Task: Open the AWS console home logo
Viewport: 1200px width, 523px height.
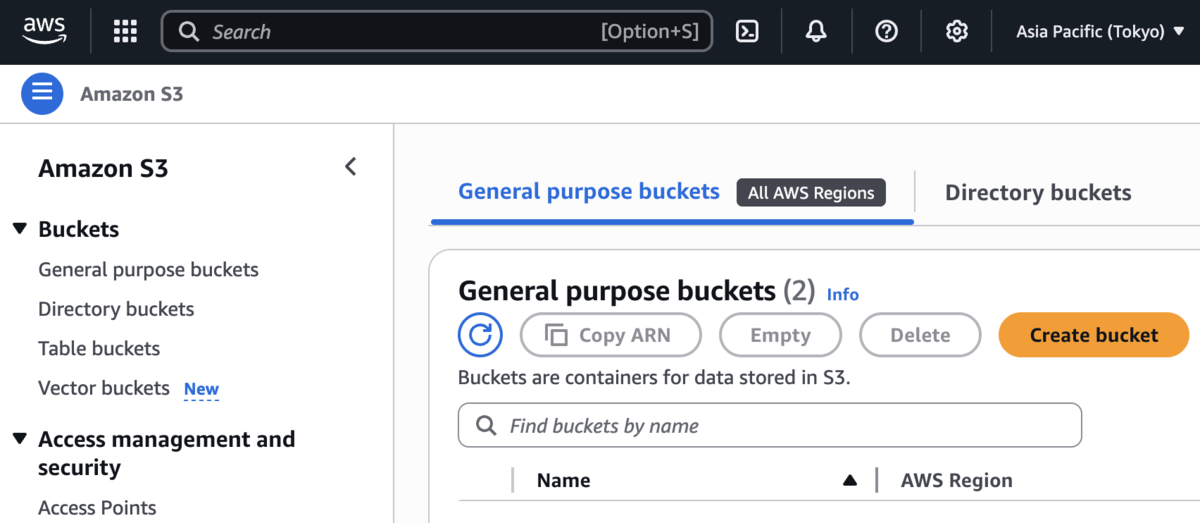Action: coord(45,32)
